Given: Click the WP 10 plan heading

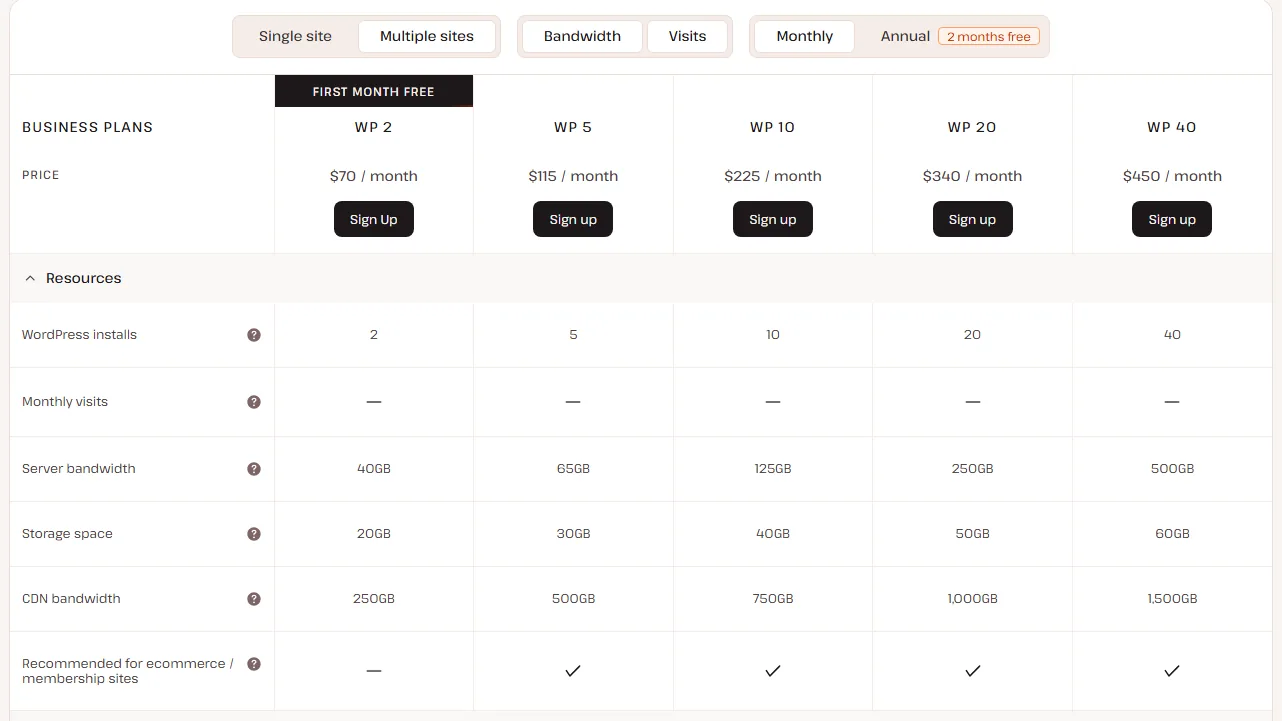Looking at the screenshot, I should [773, 127].
